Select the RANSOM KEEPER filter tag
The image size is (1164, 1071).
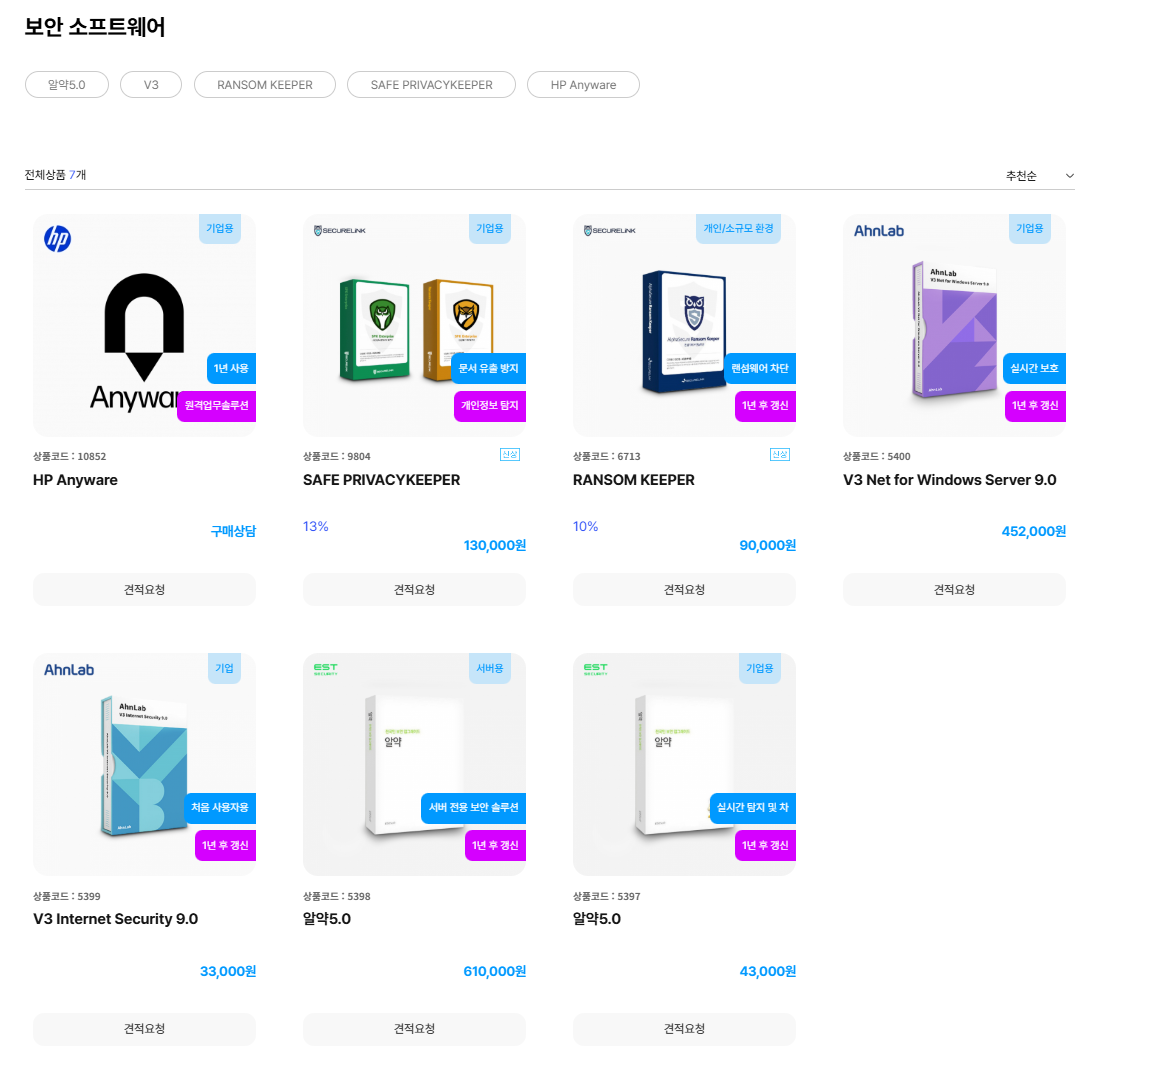(x=265, y=85)
